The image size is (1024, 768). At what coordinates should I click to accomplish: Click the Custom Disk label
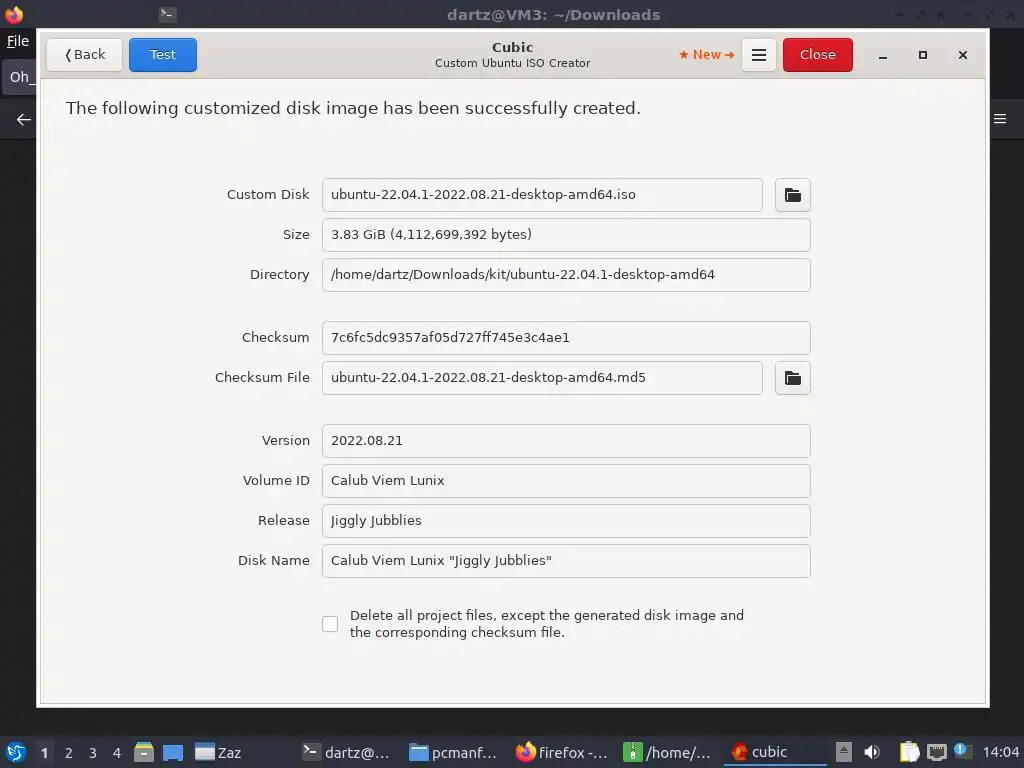pyautogui.click(x=268, y=195)
